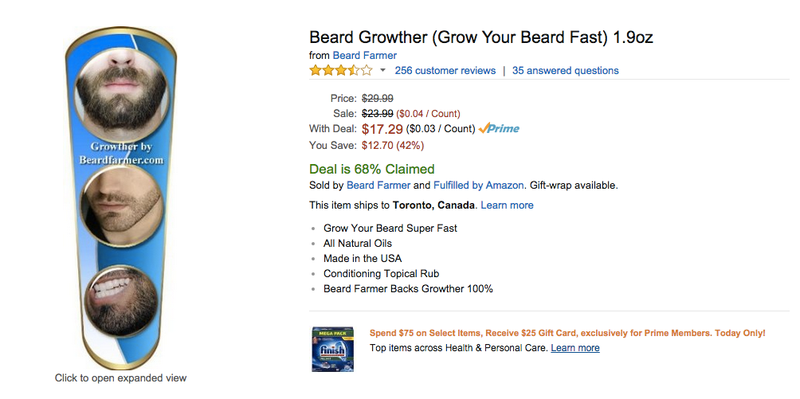Open the Finish Mega Pack thumbnail
This screenshot has width=800, height=399.
click(333, 349)
